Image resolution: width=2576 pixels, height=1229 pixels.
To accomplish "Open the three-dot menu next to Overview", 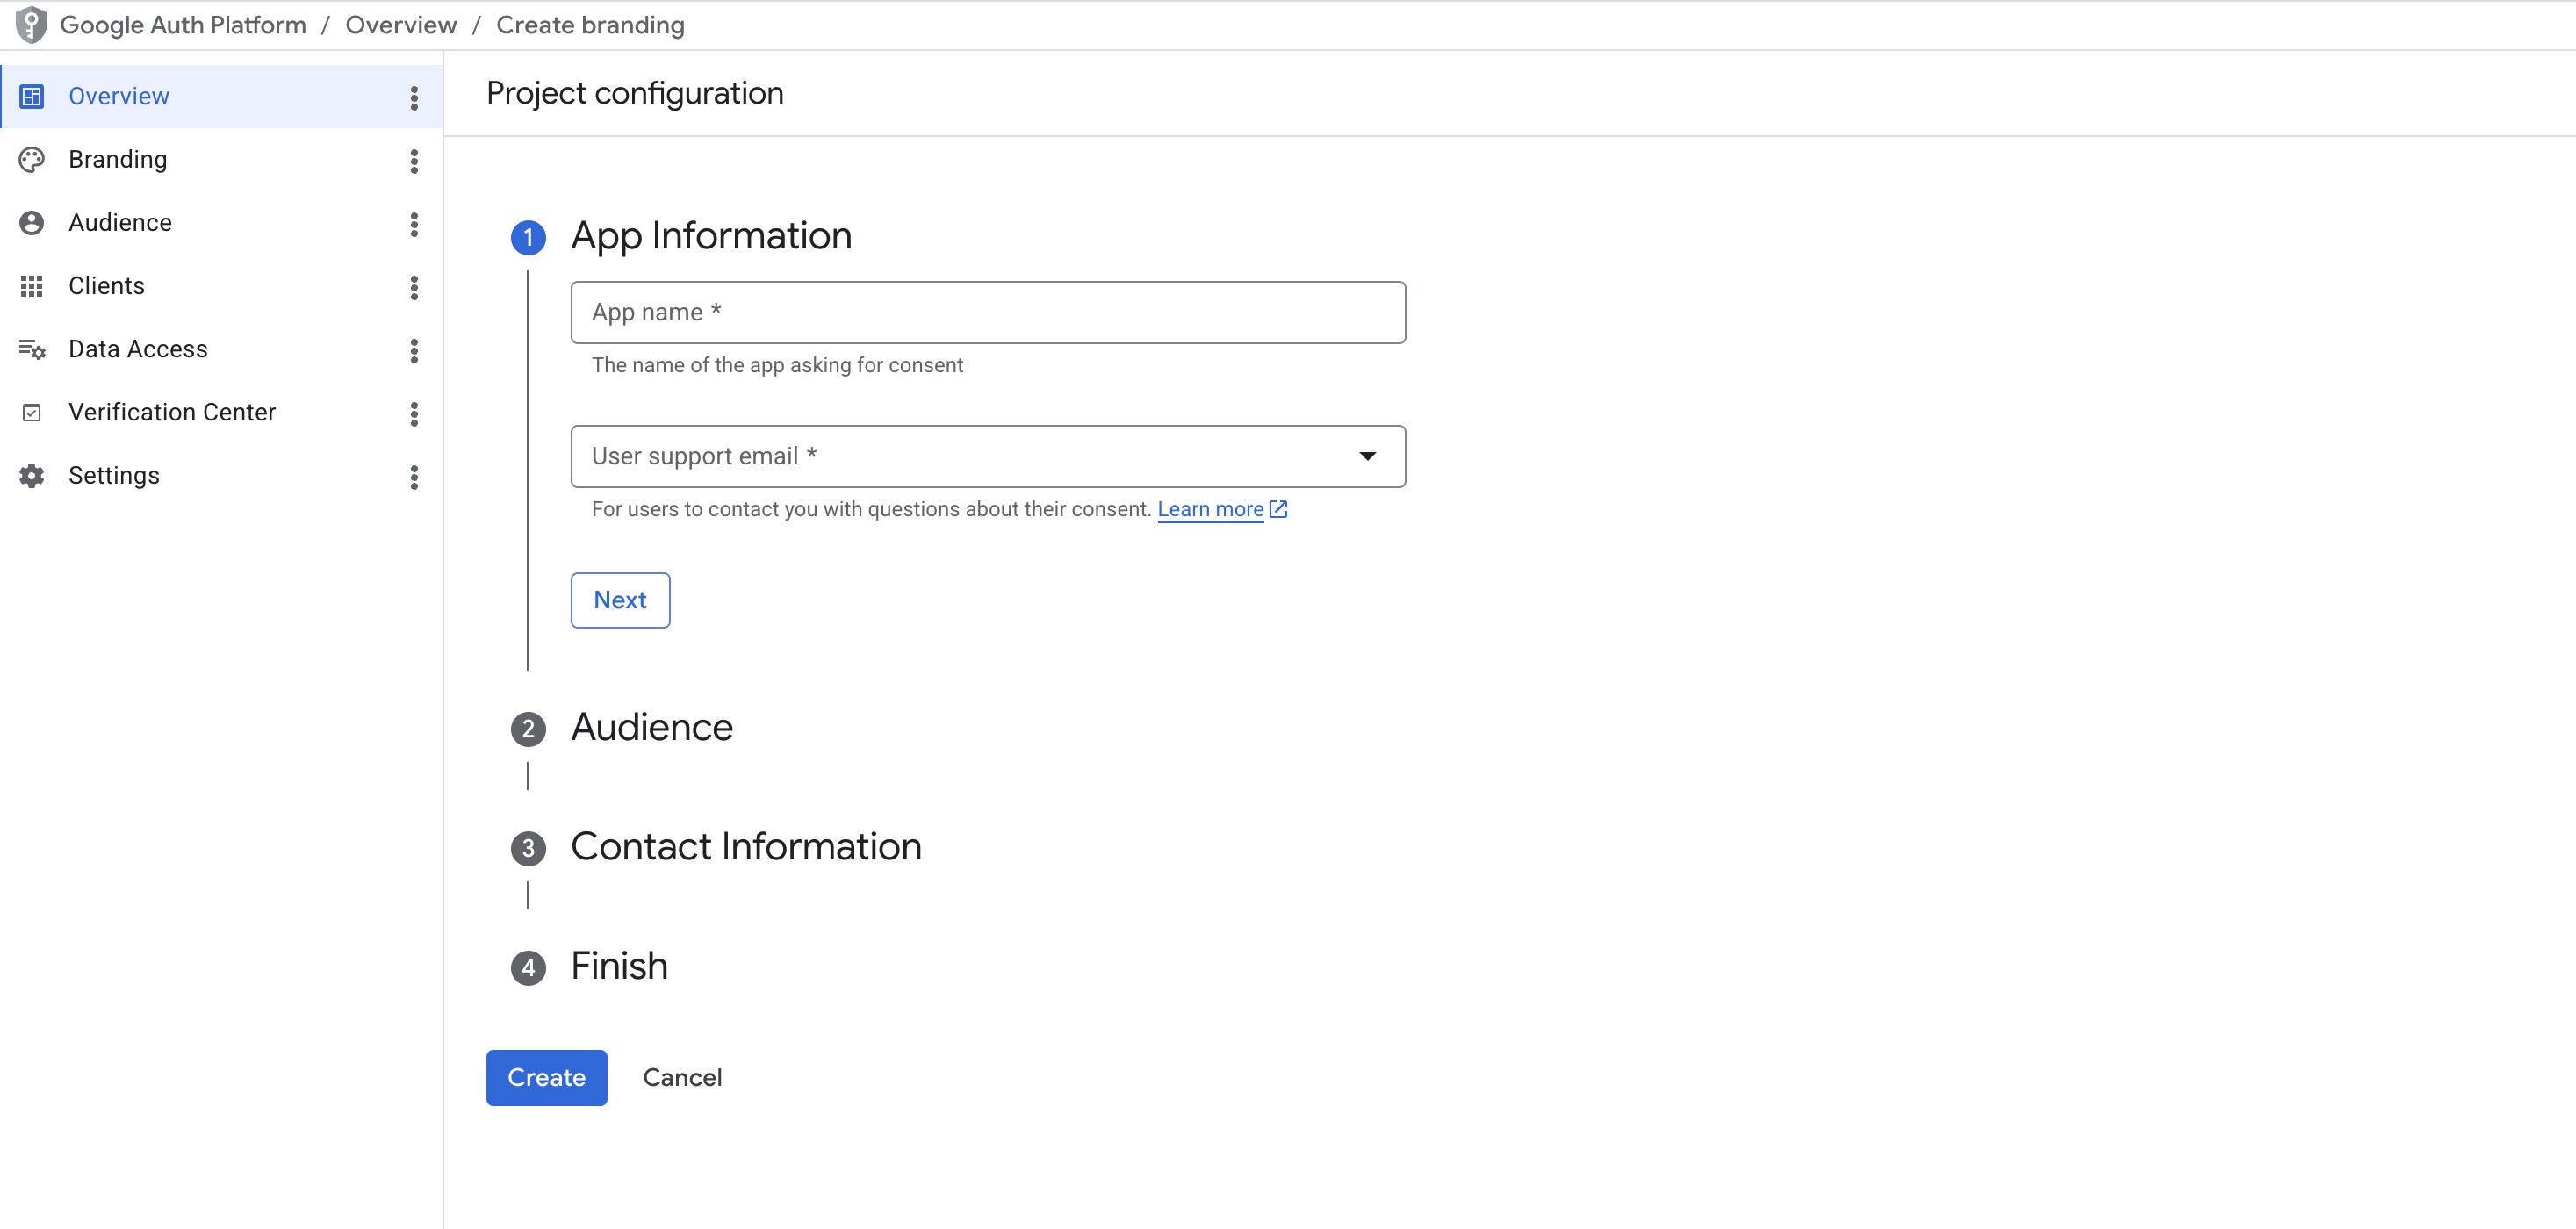I will coord(414,97).
